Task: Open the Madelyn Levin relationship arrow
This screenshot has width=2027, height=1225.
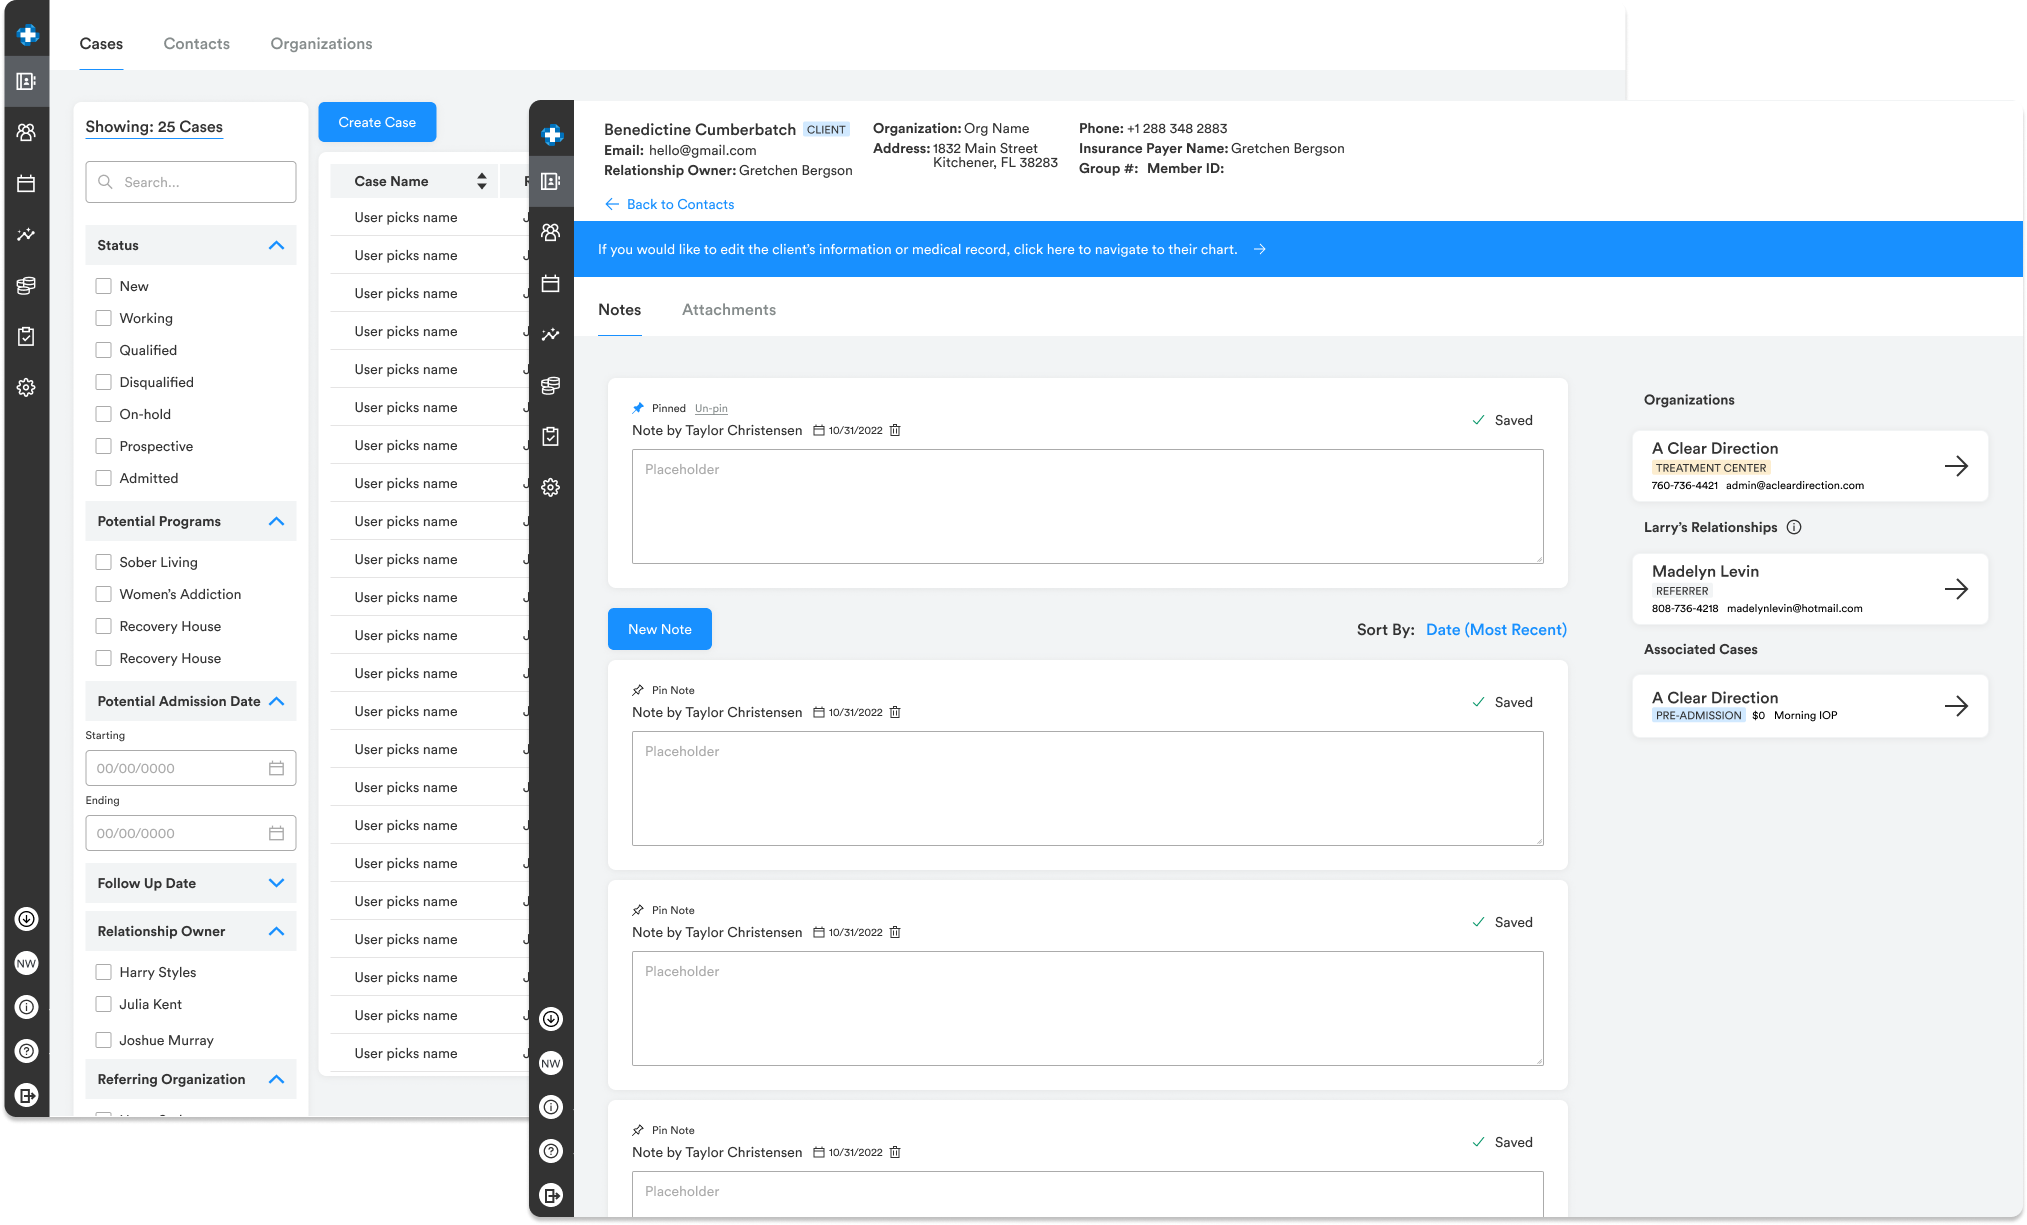Action: 1956,589
